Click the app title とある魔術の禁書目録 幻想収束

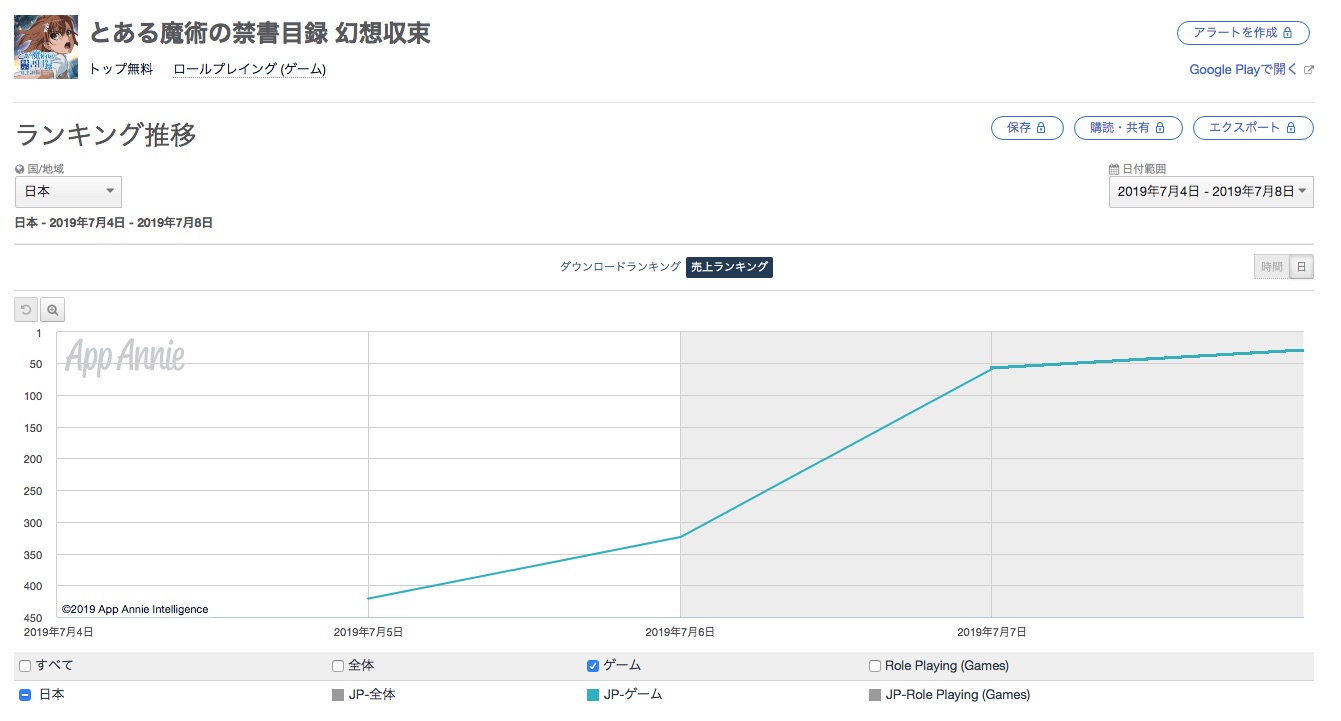point(260,33)
